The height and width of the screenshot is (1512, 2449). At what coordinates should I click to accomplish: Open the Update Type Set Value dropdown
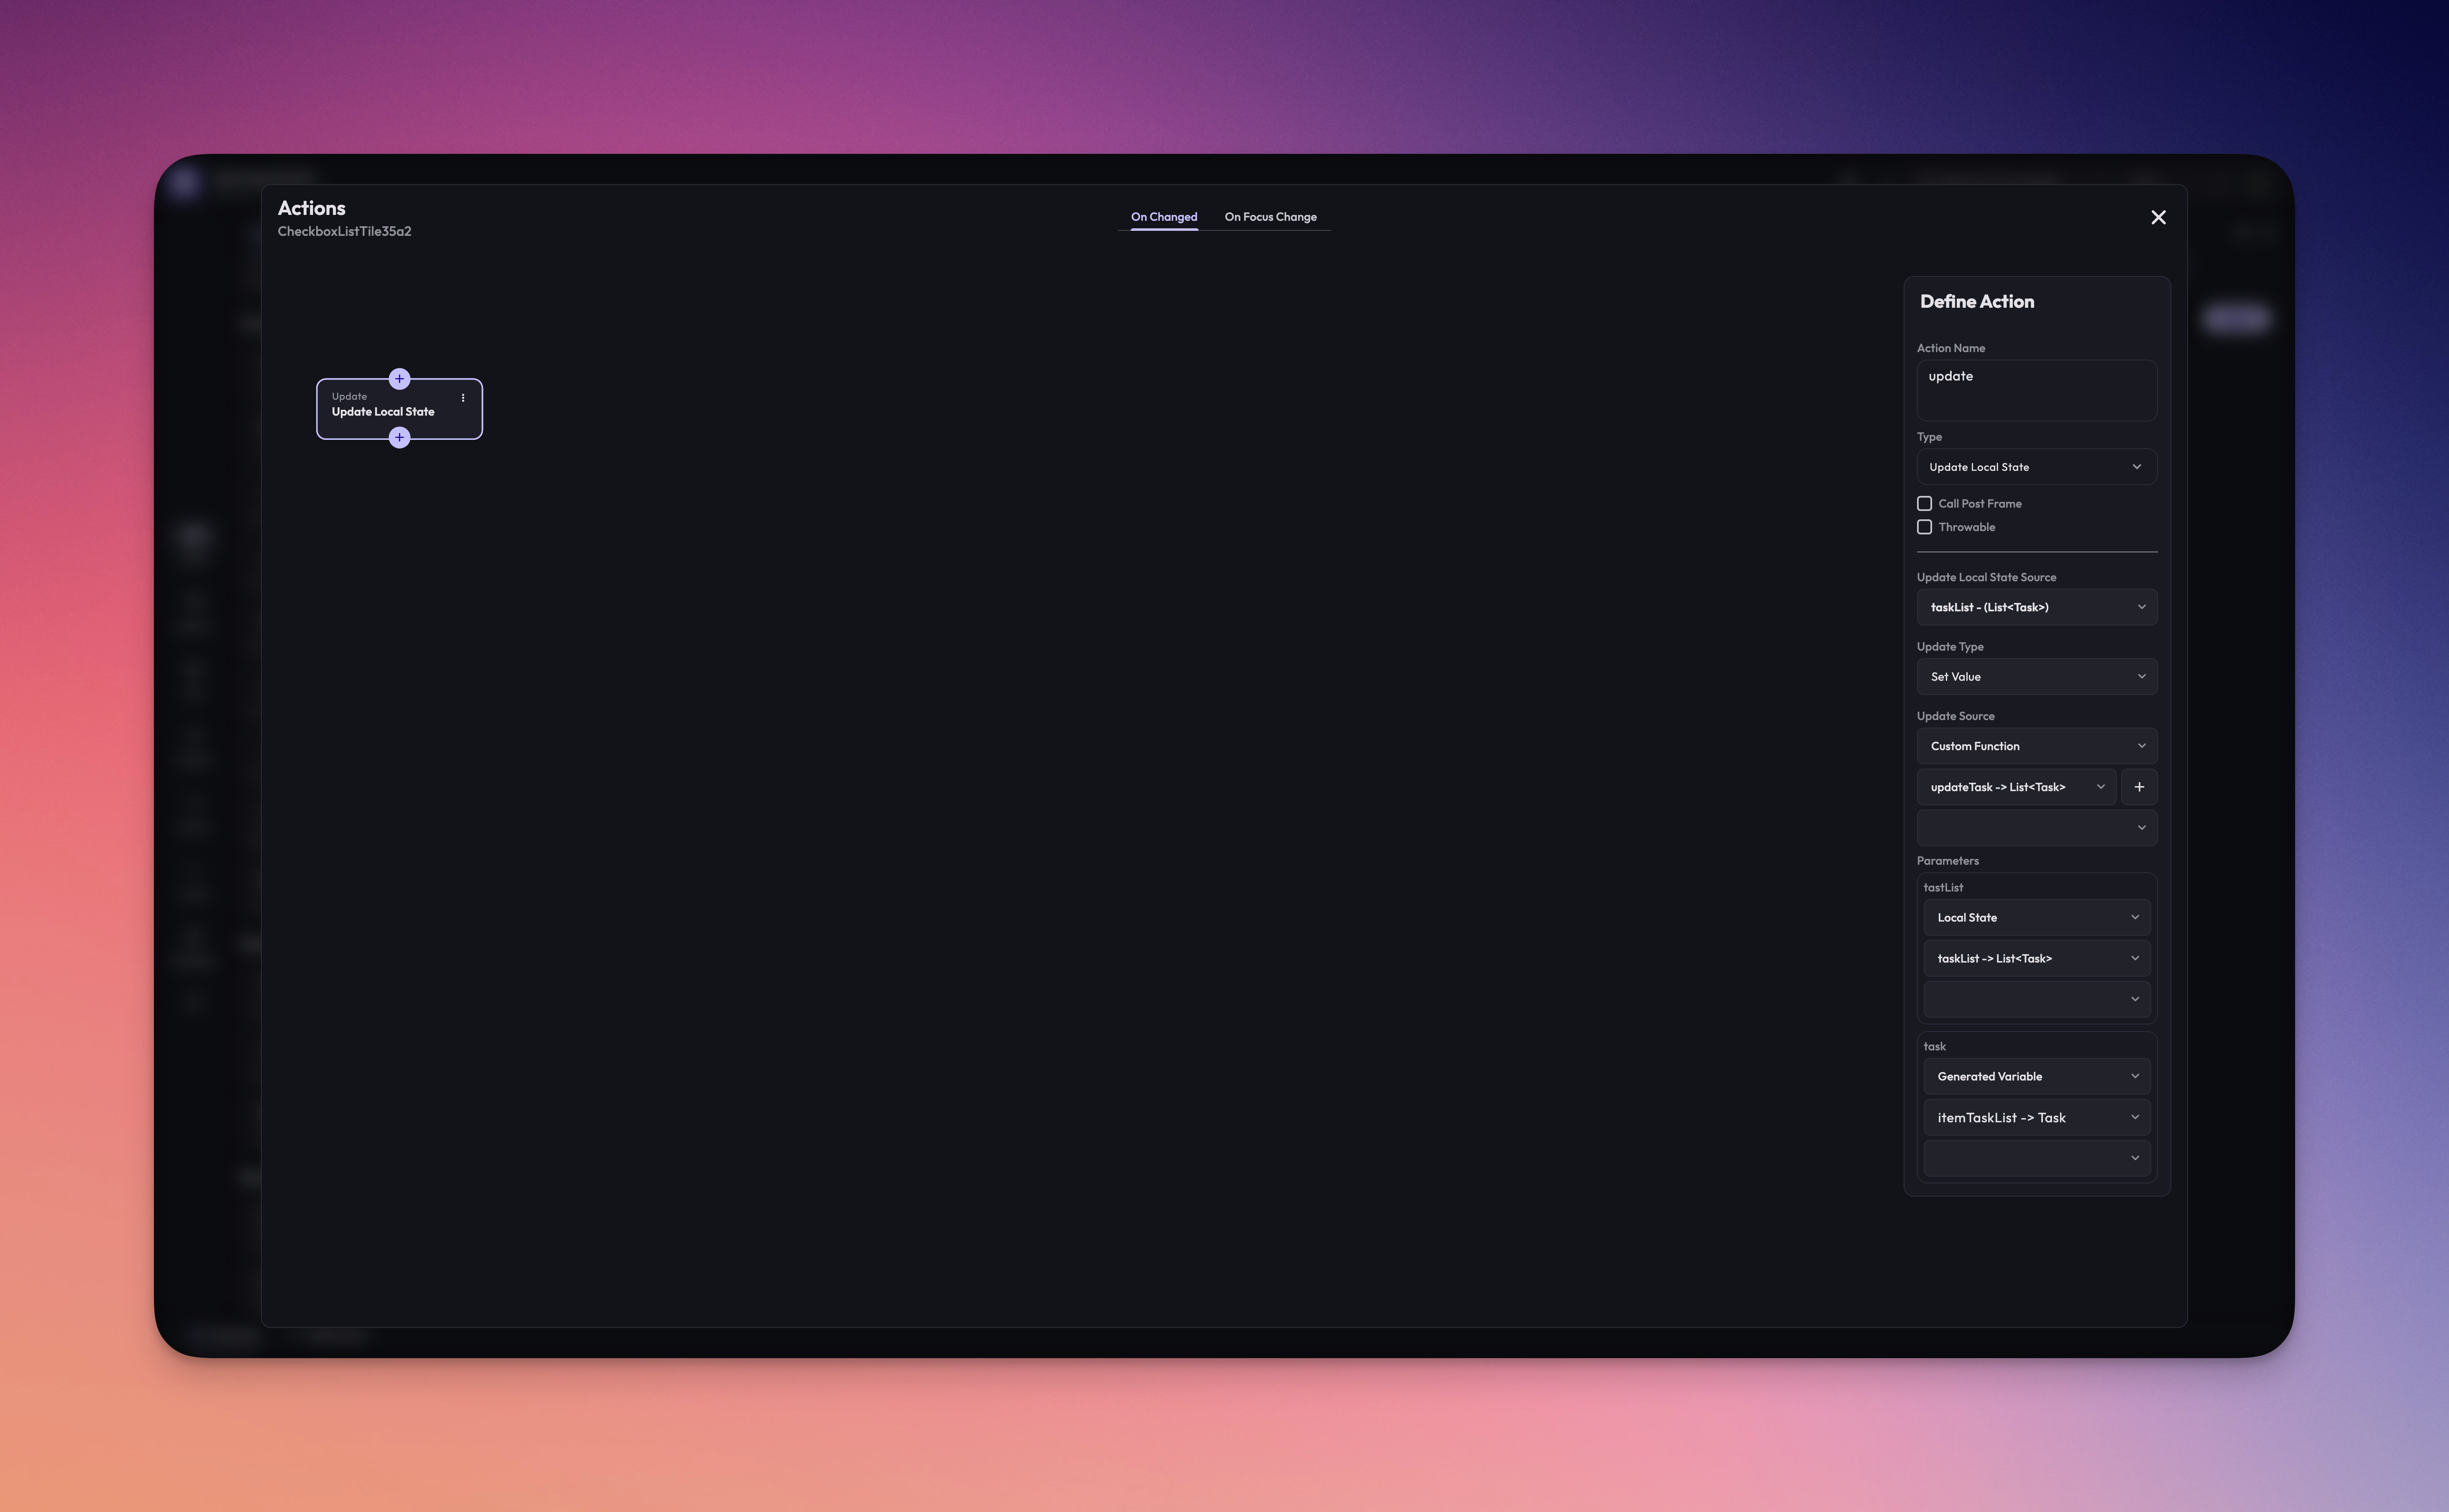(x=2036, y=677)
